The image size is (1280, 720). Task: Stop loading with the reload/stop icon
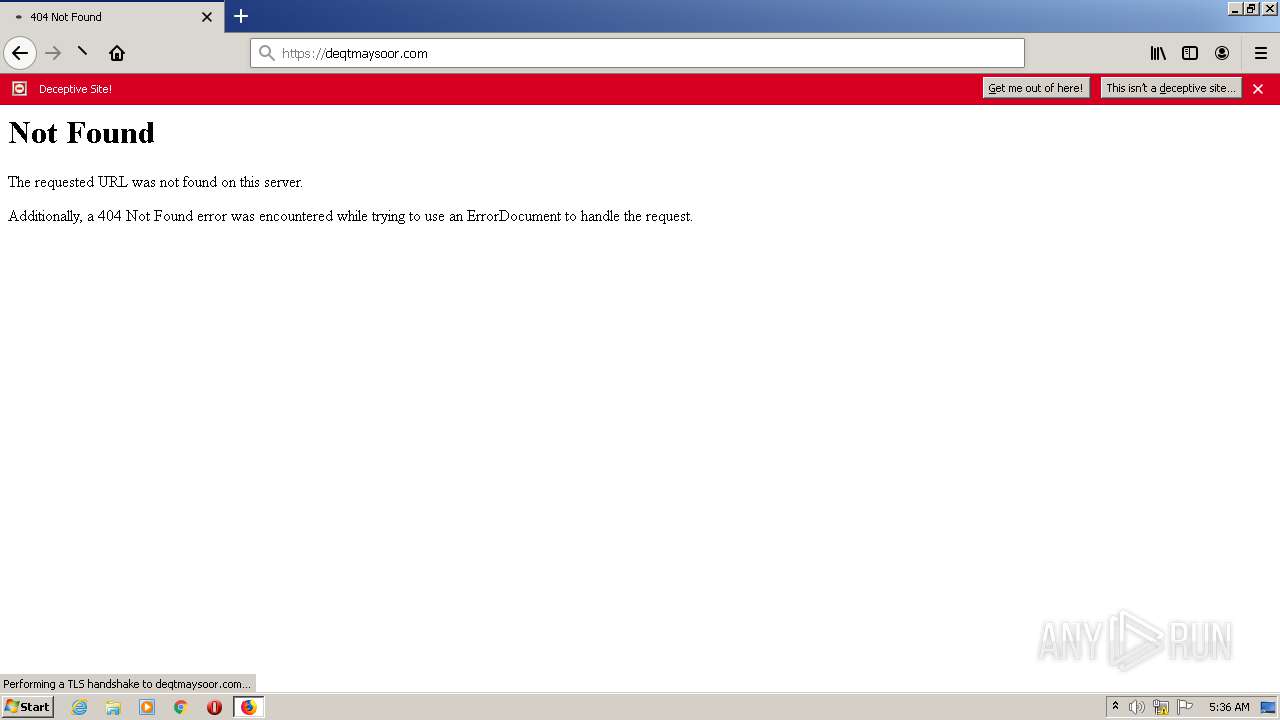coord(83,52)
